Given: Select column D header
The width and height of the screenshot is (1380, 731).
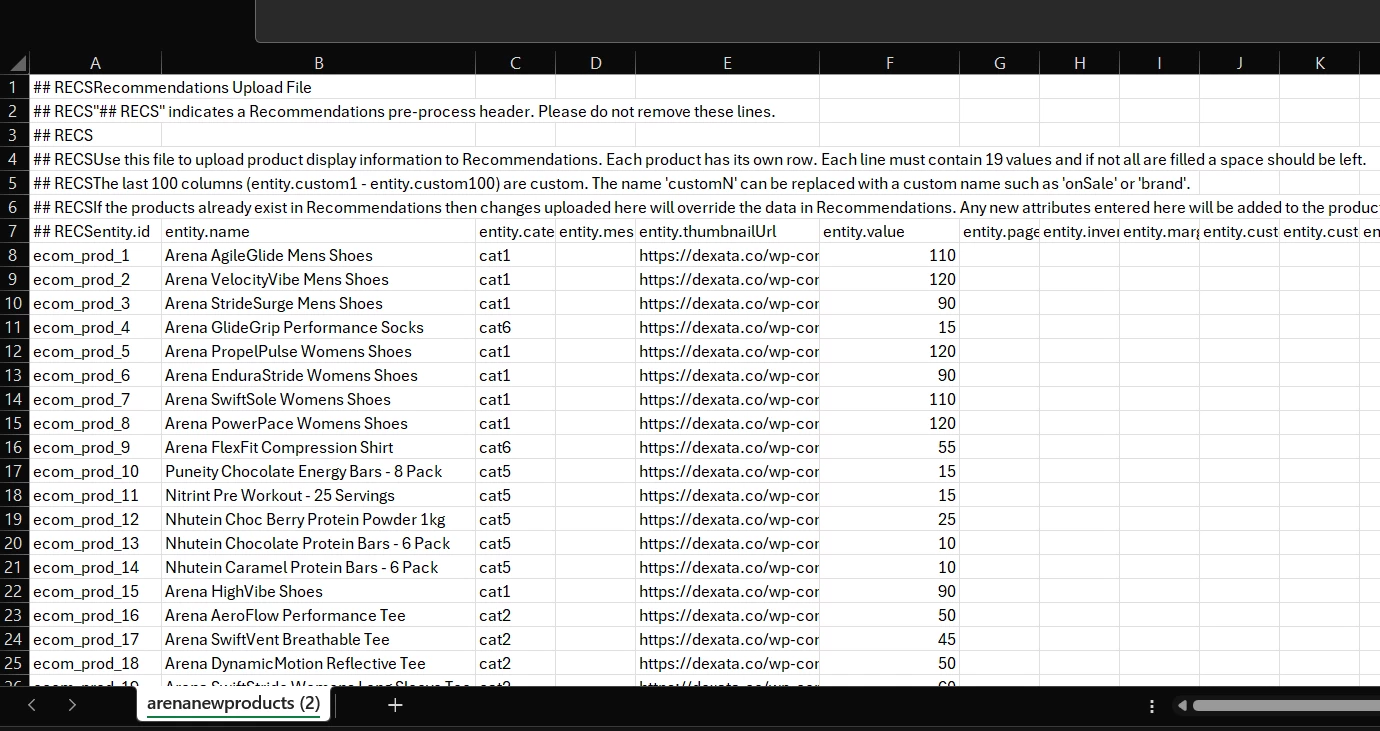Looking at the screenshot, I should (x=595, y=63).
